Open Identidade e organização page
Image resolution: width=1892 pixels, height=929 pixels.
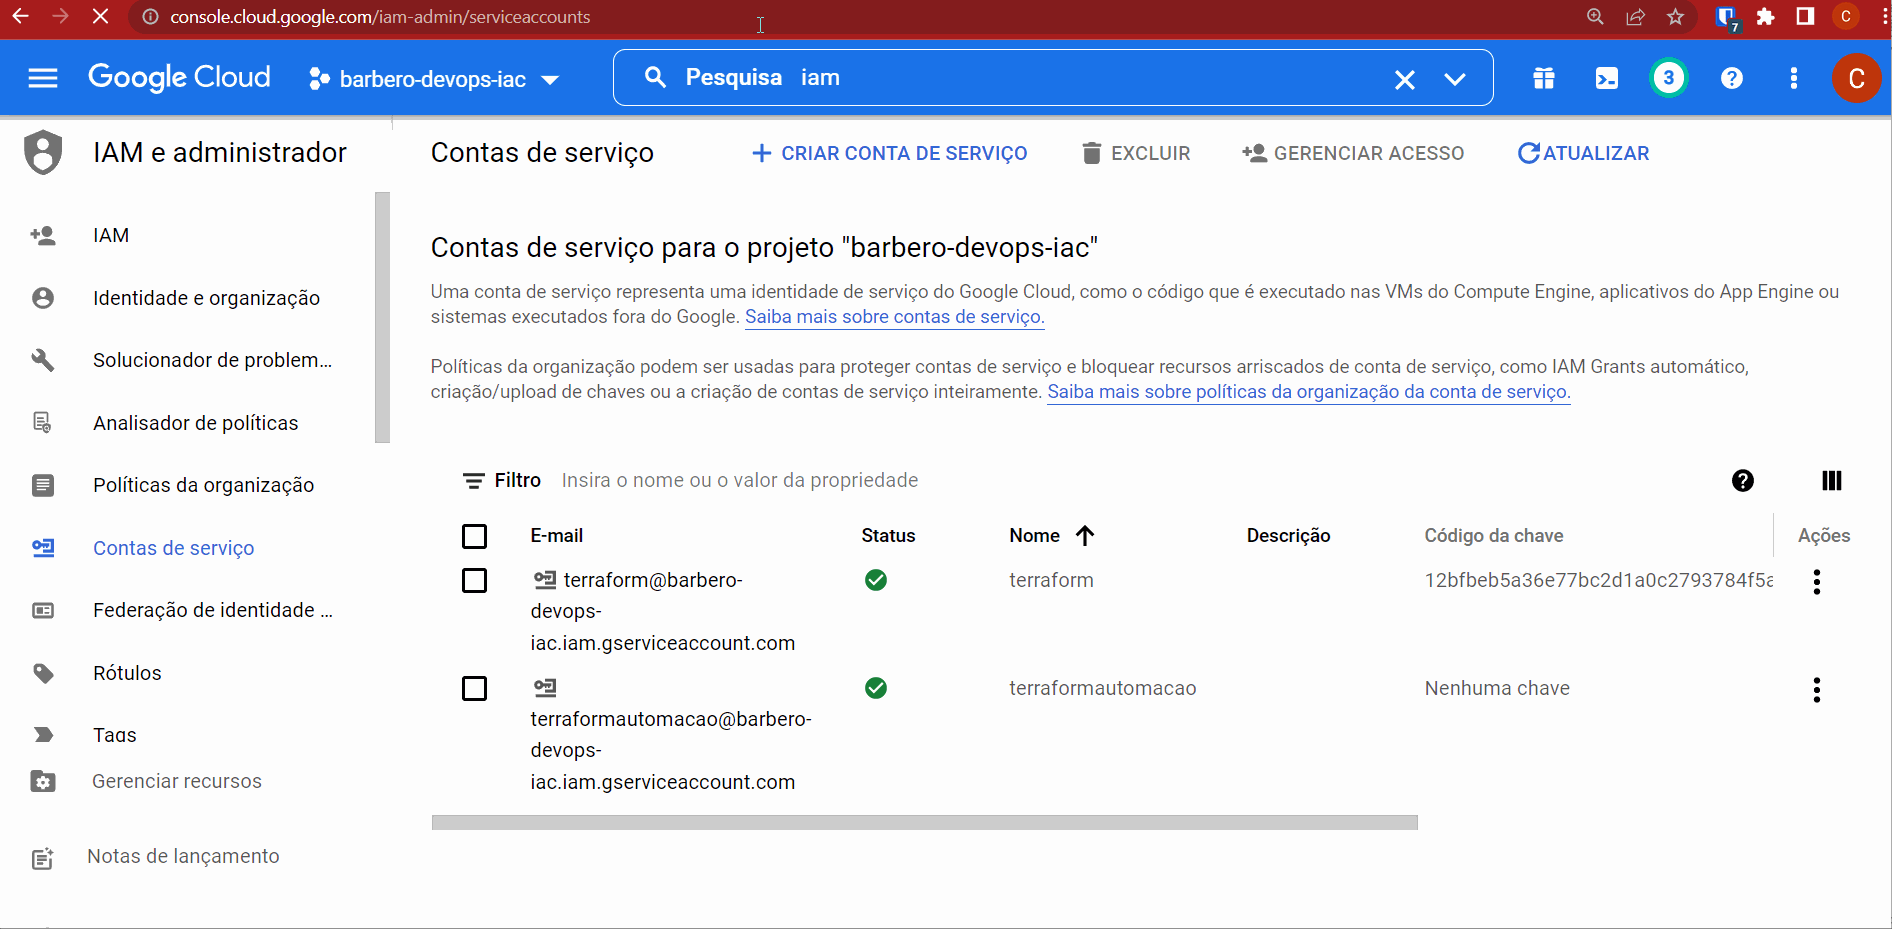206,298
